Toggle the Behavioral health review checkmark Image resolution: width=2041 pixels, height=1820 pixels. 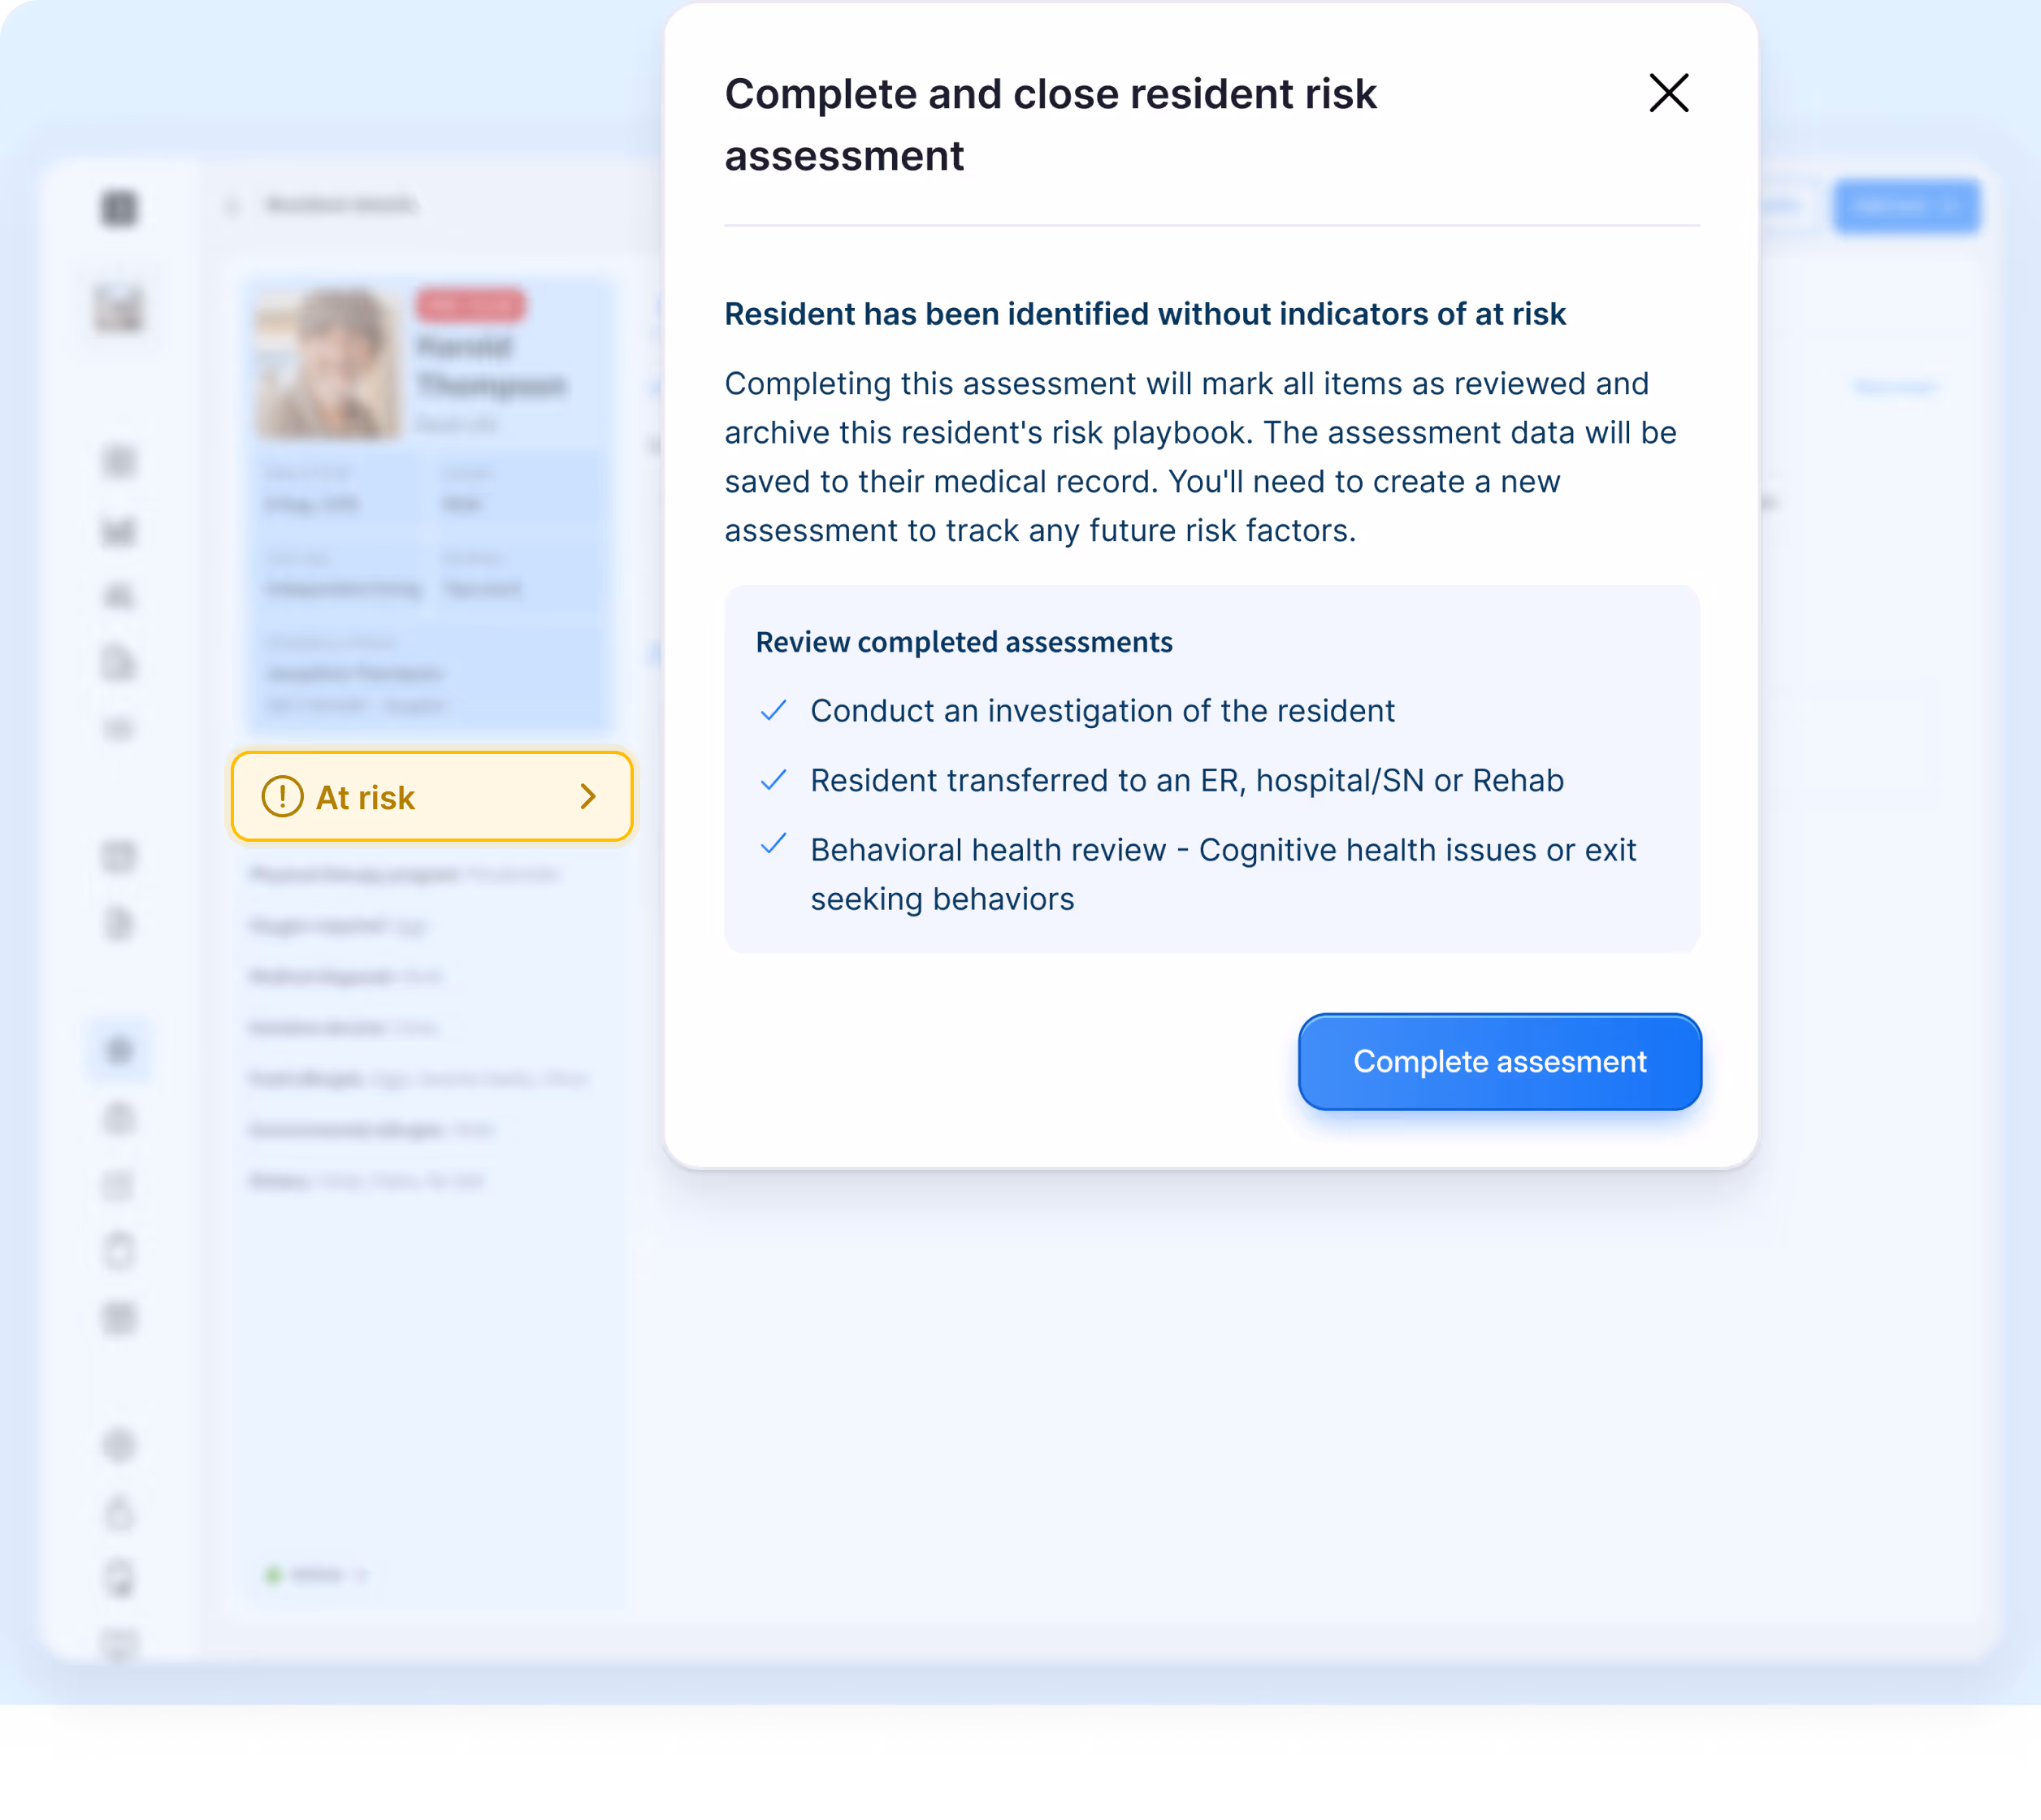click(x=773, y=844)
